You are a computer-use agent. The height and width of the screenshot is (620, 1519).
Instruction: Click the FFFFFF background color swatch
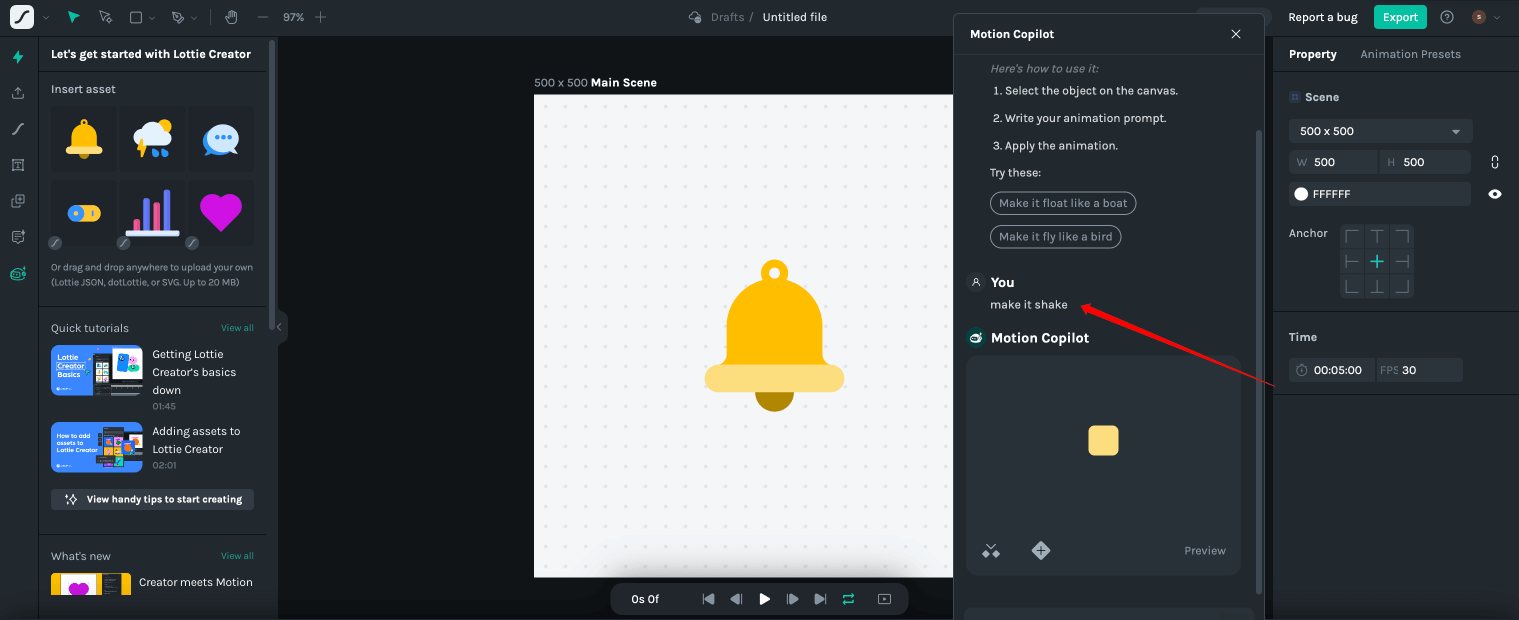[x=1301, y=194]
